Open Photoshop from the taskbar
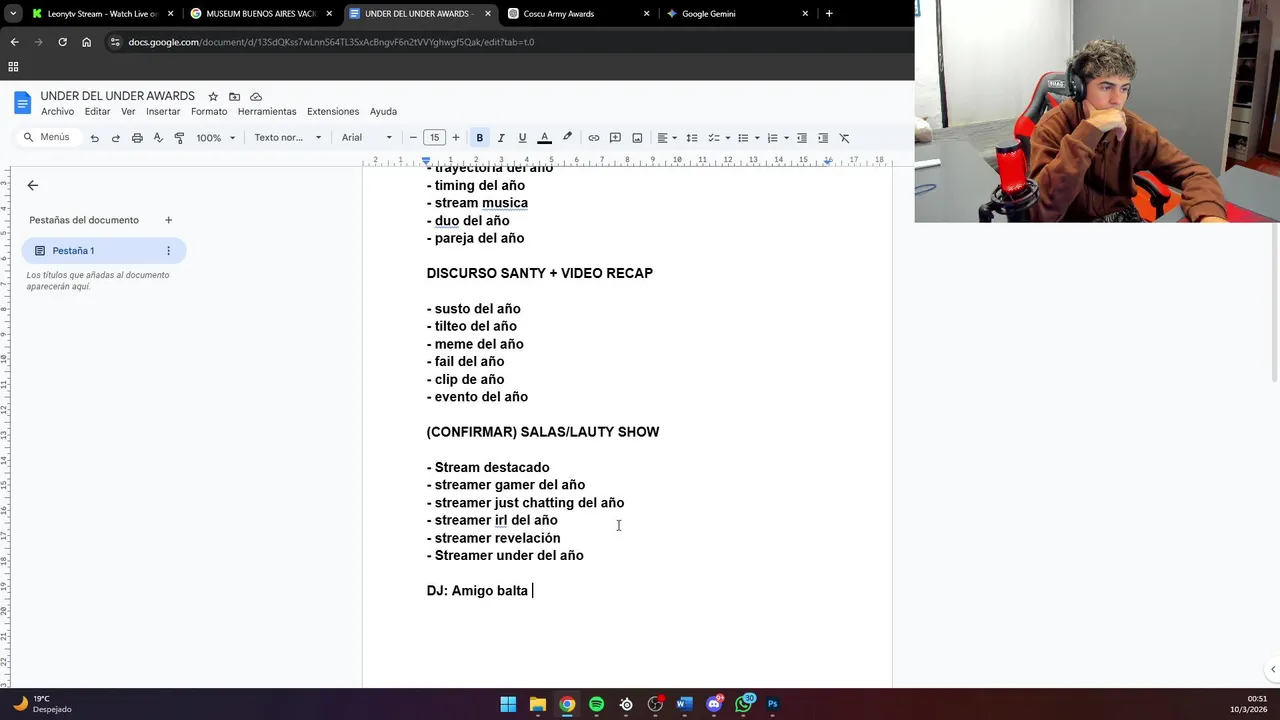This screenshot has width=1280, height=720. point(772,704)
